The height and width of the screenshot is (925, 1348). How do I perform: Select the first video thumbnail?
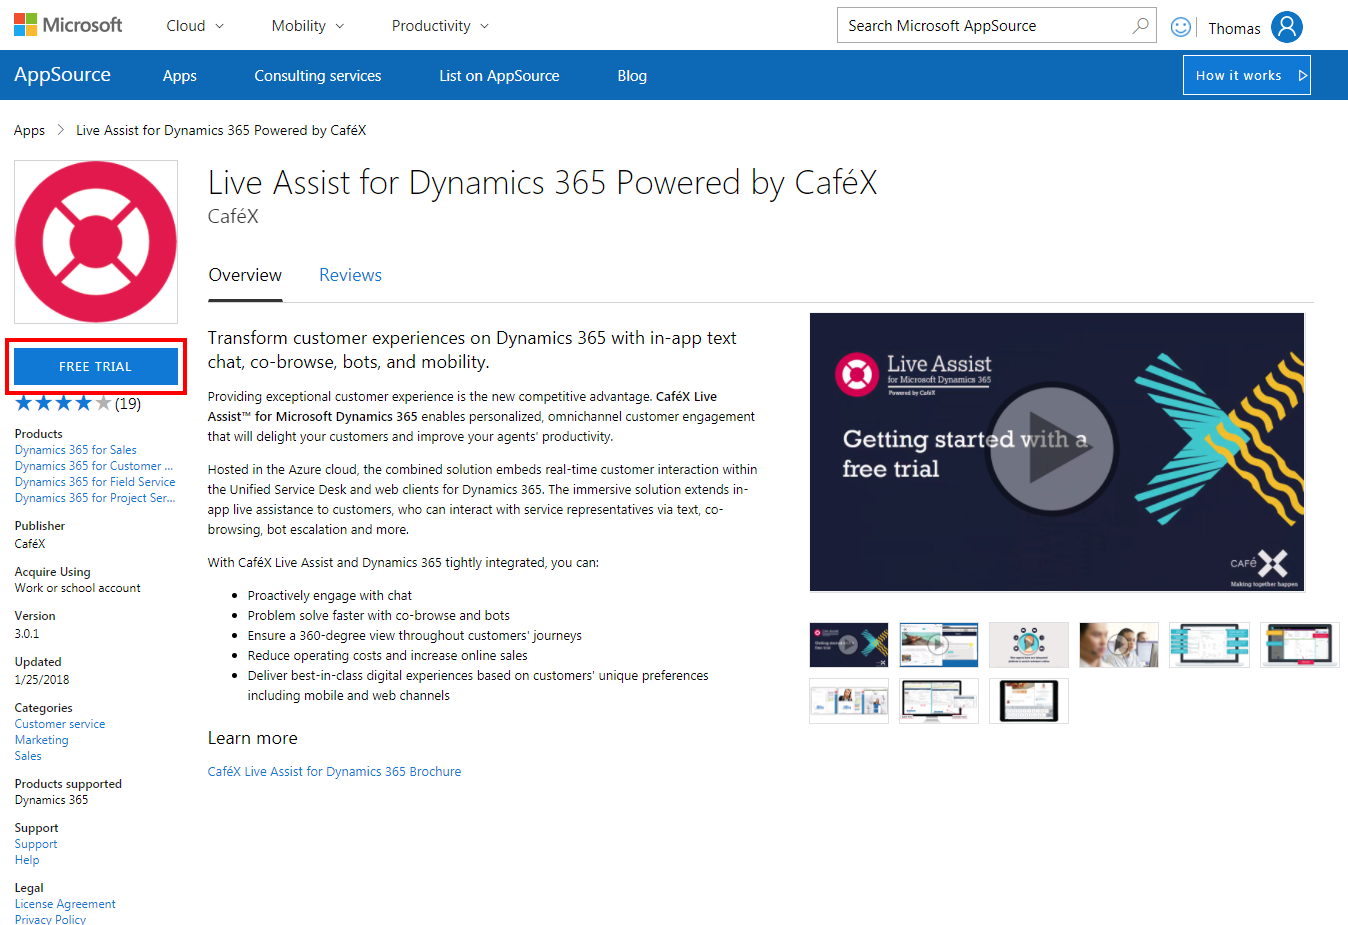click(x=849, y=645)
